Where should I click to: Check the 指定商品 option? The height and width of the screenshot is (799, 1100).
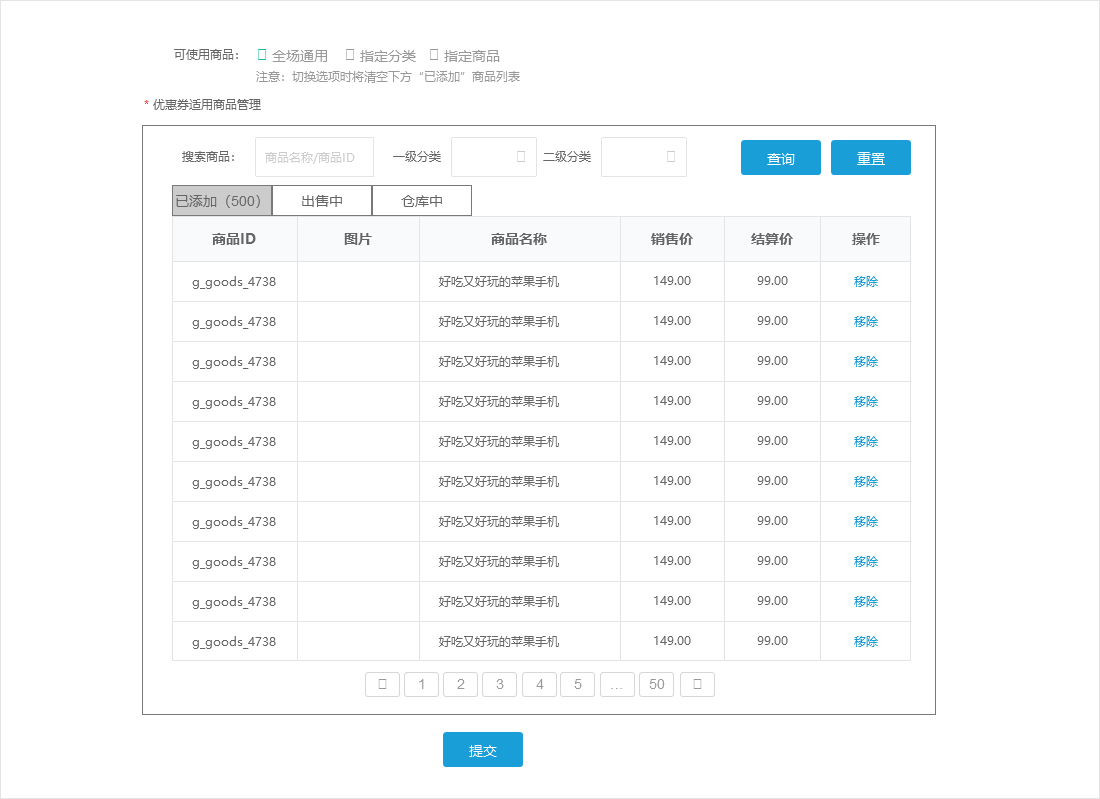click(433, 55)
